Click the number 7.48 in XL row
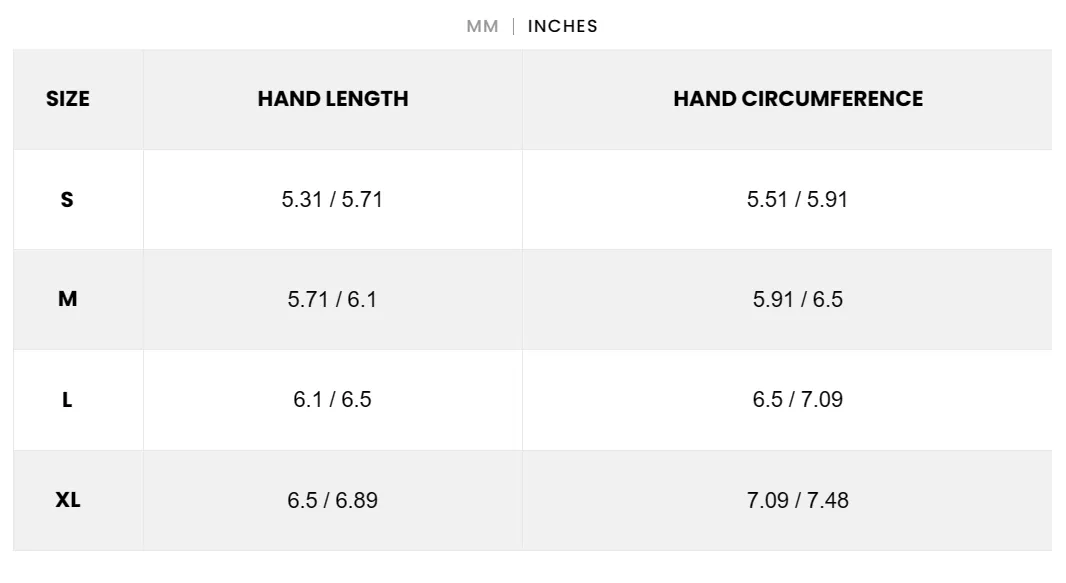The image size is (1066, 583). (827, 500)
